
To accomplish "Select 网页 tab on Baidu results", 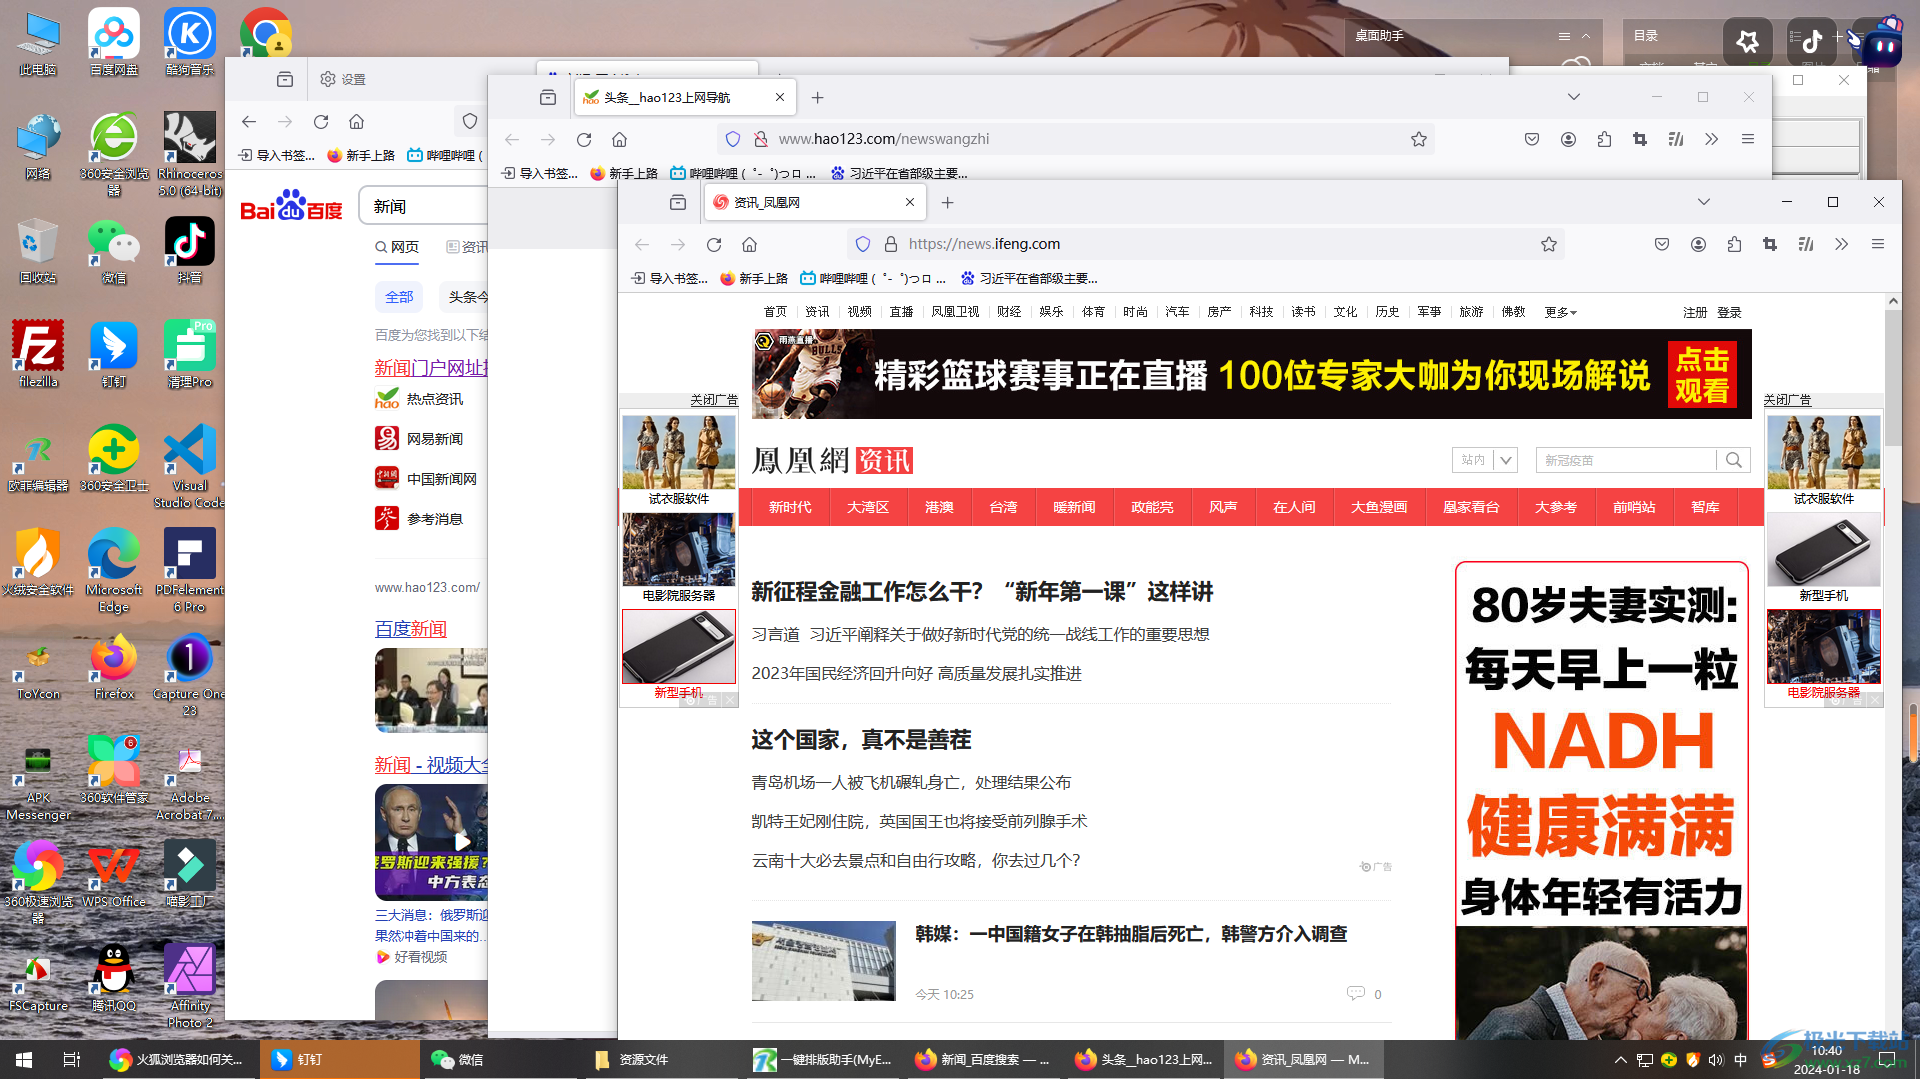I will (x=397, y=247).
